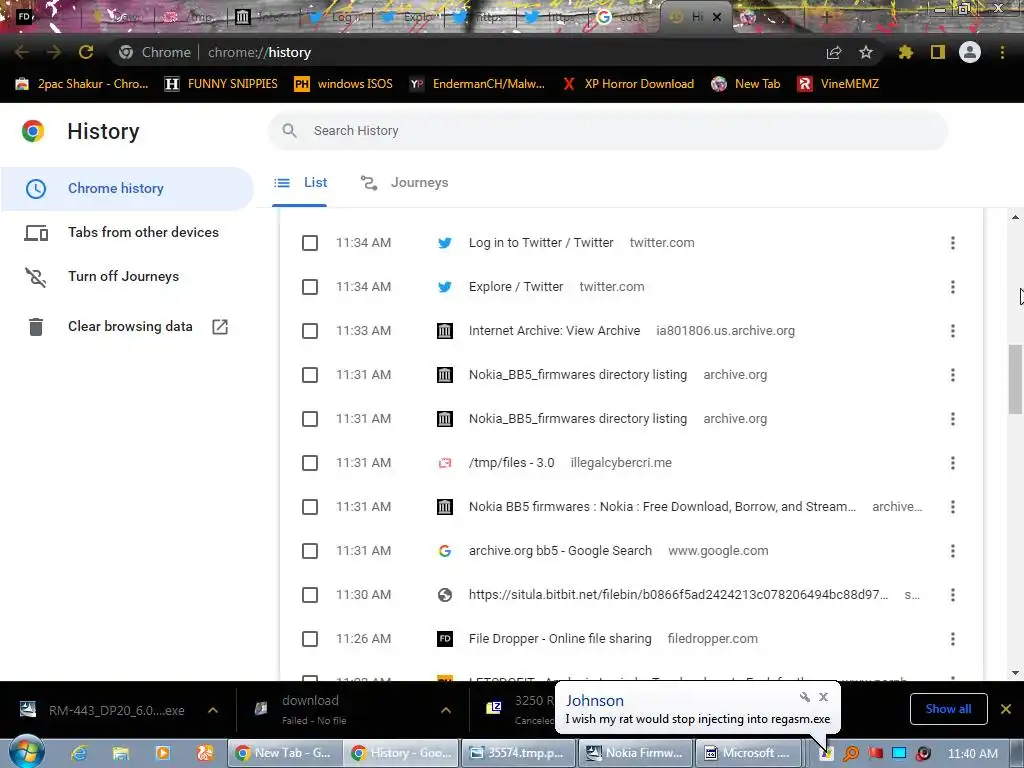Open the VineMEMZ bookmark
Screen dimensions: 1024x768
coord(839,84)
